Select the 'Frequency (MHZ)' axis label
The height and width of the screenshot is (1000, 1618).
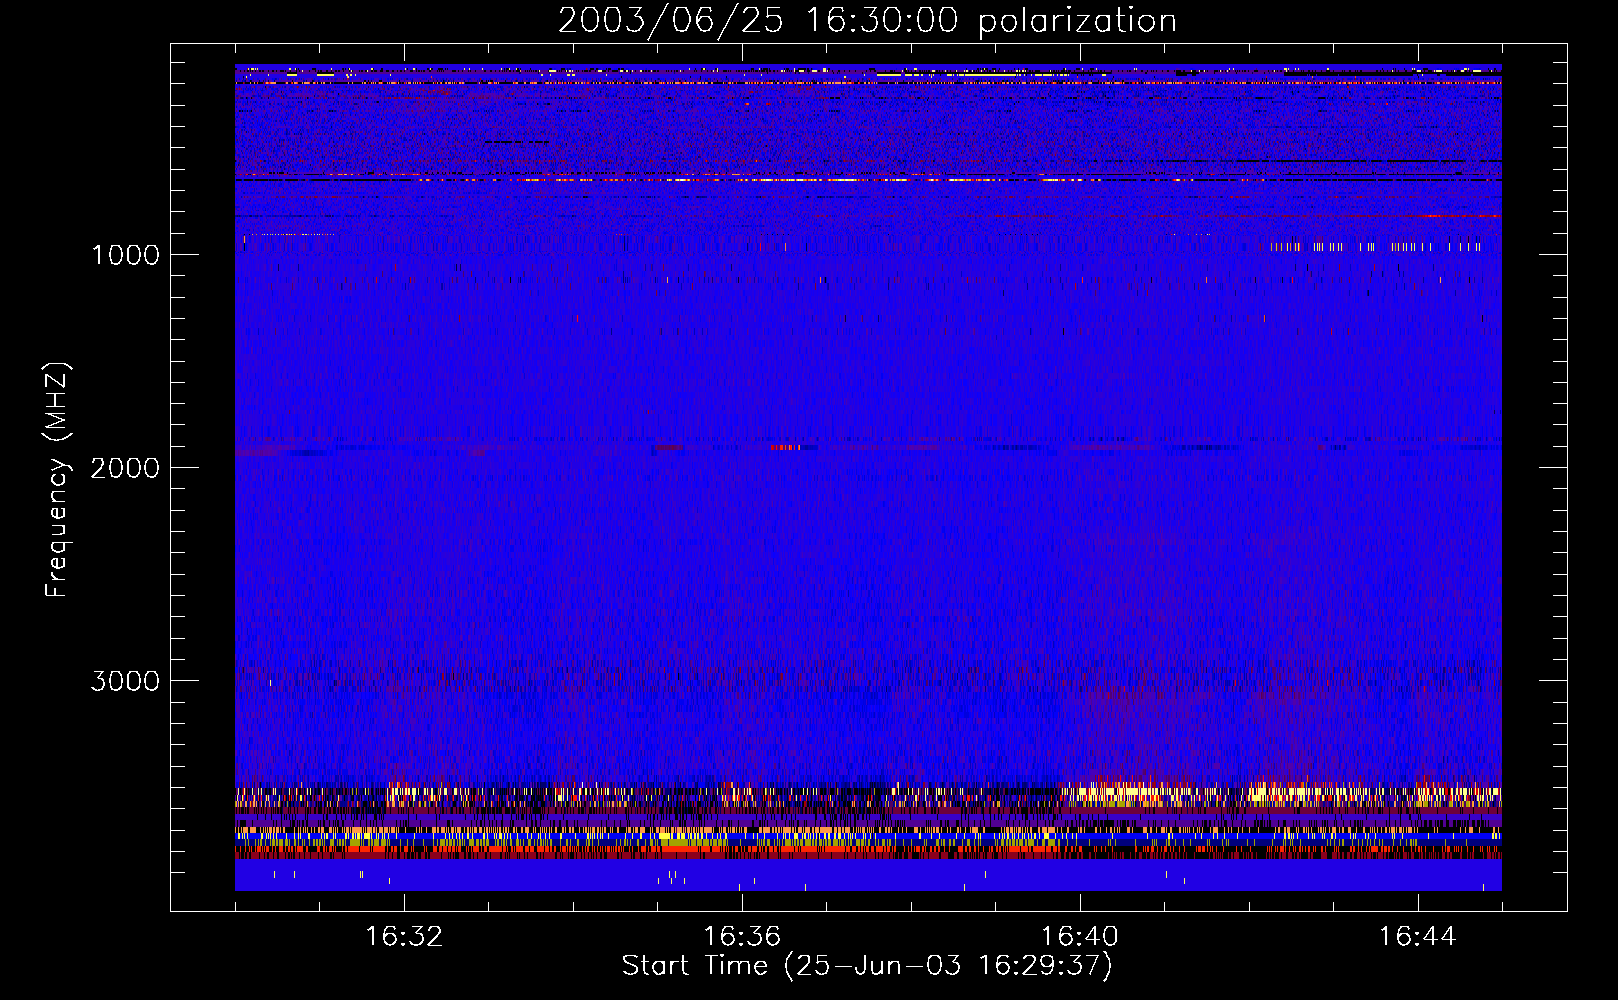click(56, 480)
